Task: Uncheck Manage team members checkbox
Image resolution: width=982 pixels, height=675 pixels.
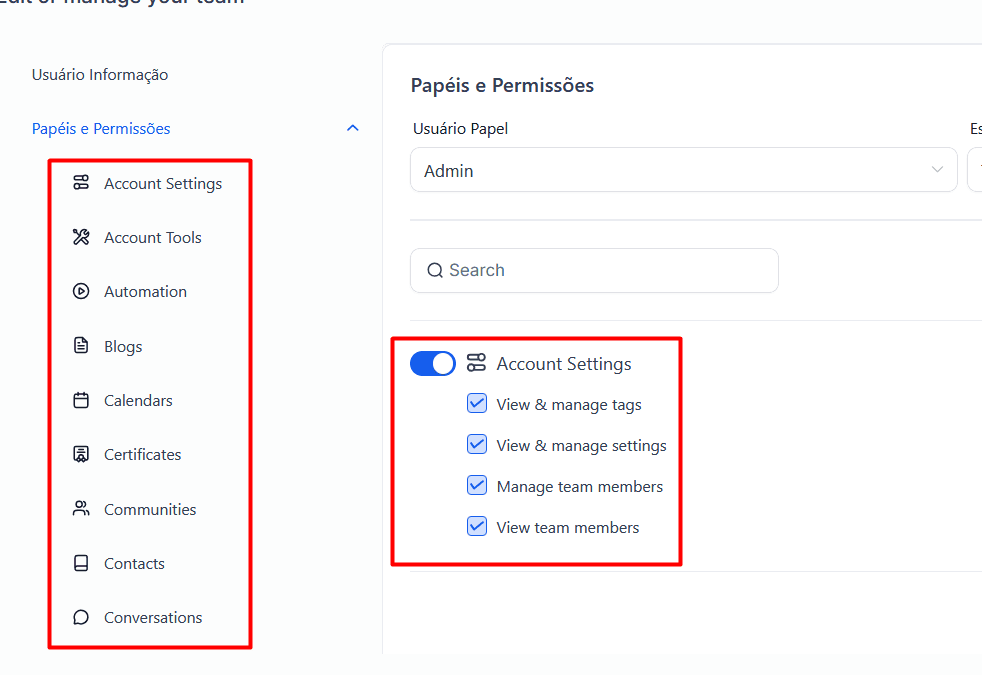Action: [477, 486]
